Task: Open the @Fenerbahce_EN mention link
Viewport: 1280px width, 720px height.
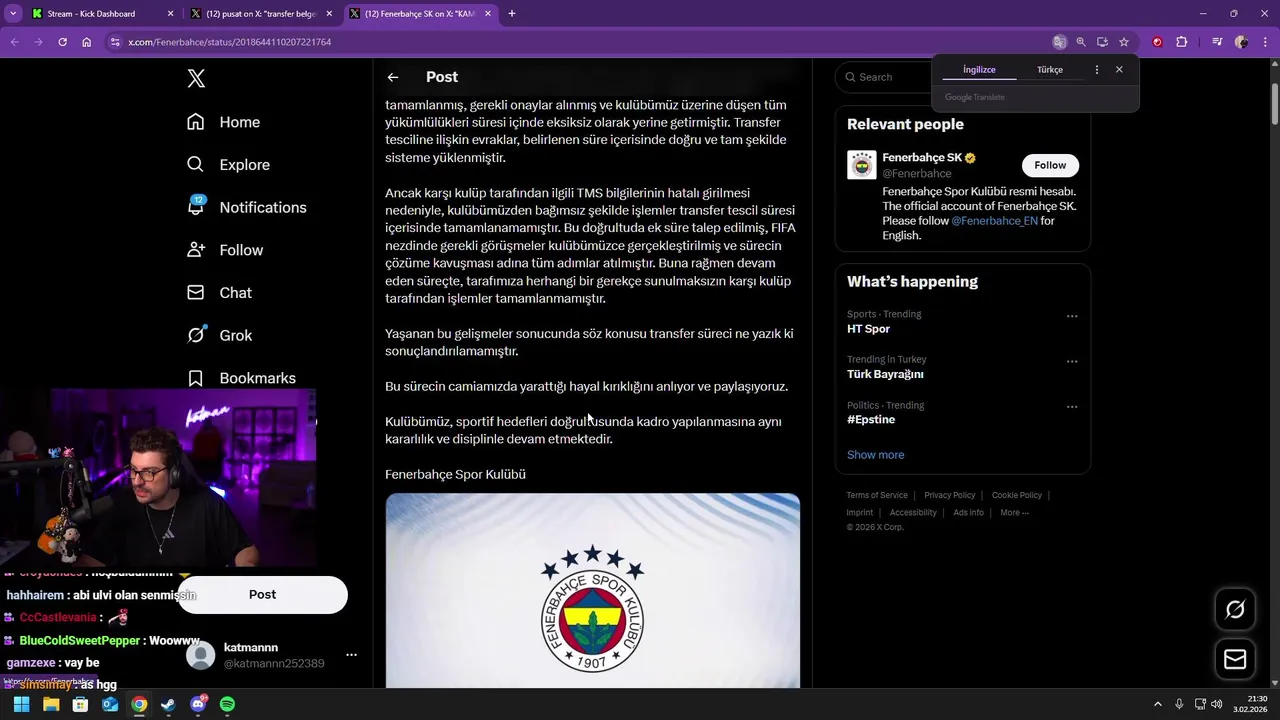Action: coord(994,221)
